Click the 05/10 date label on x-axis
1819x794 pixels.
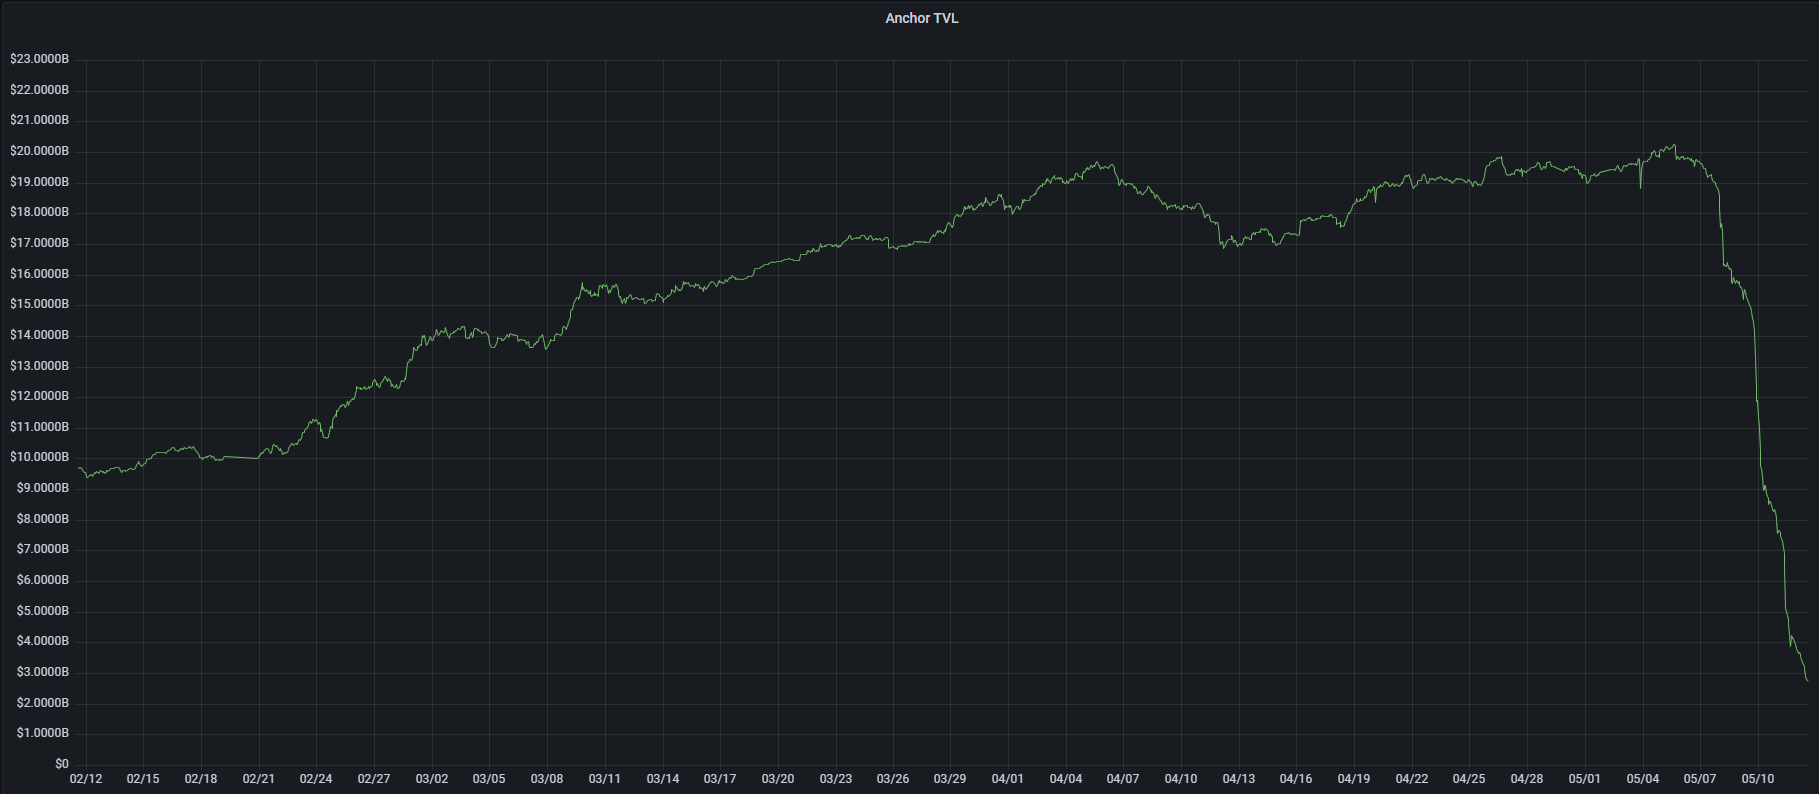[x=1757, y=778]
